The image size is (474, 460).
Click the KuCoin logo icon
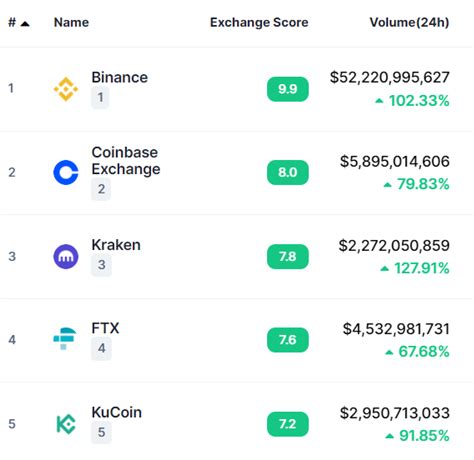(x=66, y=424)
